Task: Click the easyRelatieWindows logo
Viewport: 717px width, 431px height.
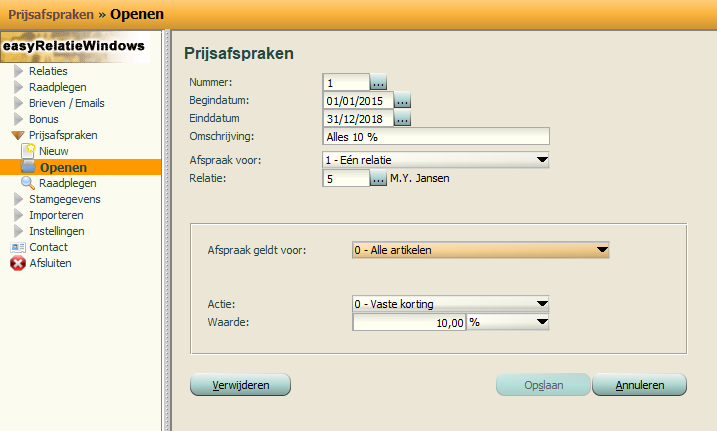Action: (x=75, y=47)
